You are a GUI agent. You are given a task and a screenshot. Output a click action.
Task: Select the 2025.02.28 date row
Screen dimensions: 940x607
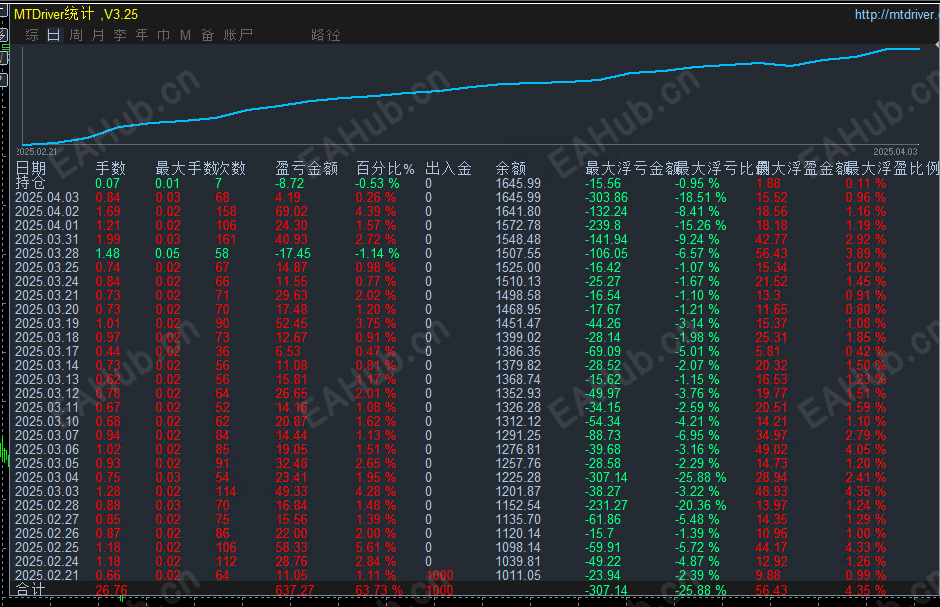tap(47, 506)
